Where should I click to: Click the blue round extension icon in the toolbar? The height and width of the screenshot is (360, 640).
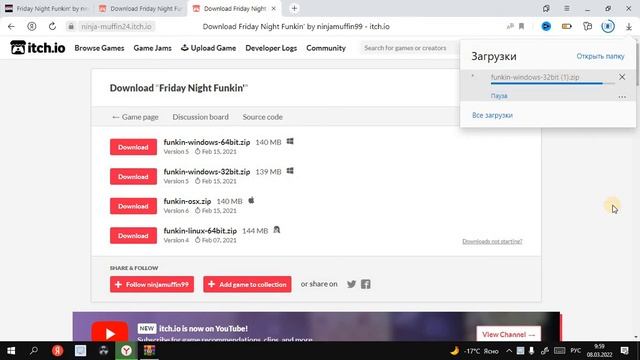[546, 27]
